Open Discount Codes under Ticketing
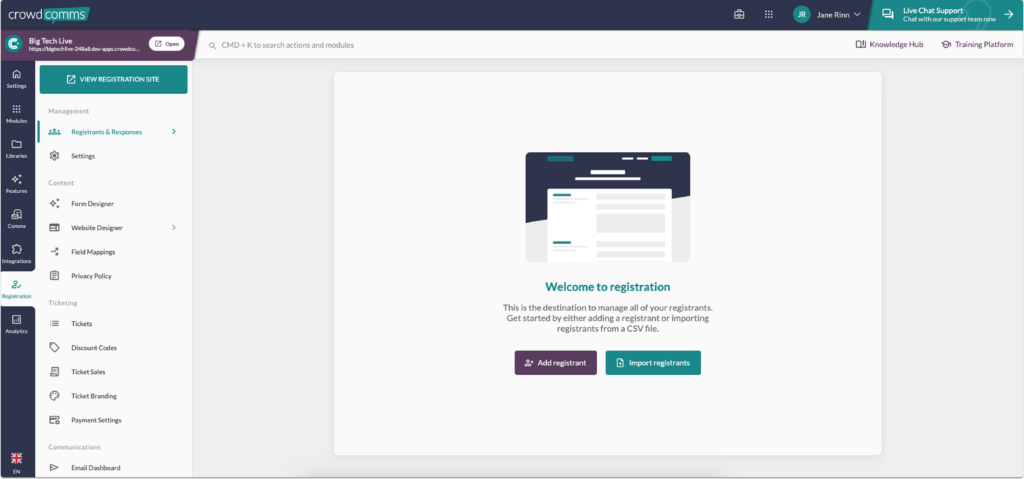Viewport: 1024px width, 479px height. [93, 348]
